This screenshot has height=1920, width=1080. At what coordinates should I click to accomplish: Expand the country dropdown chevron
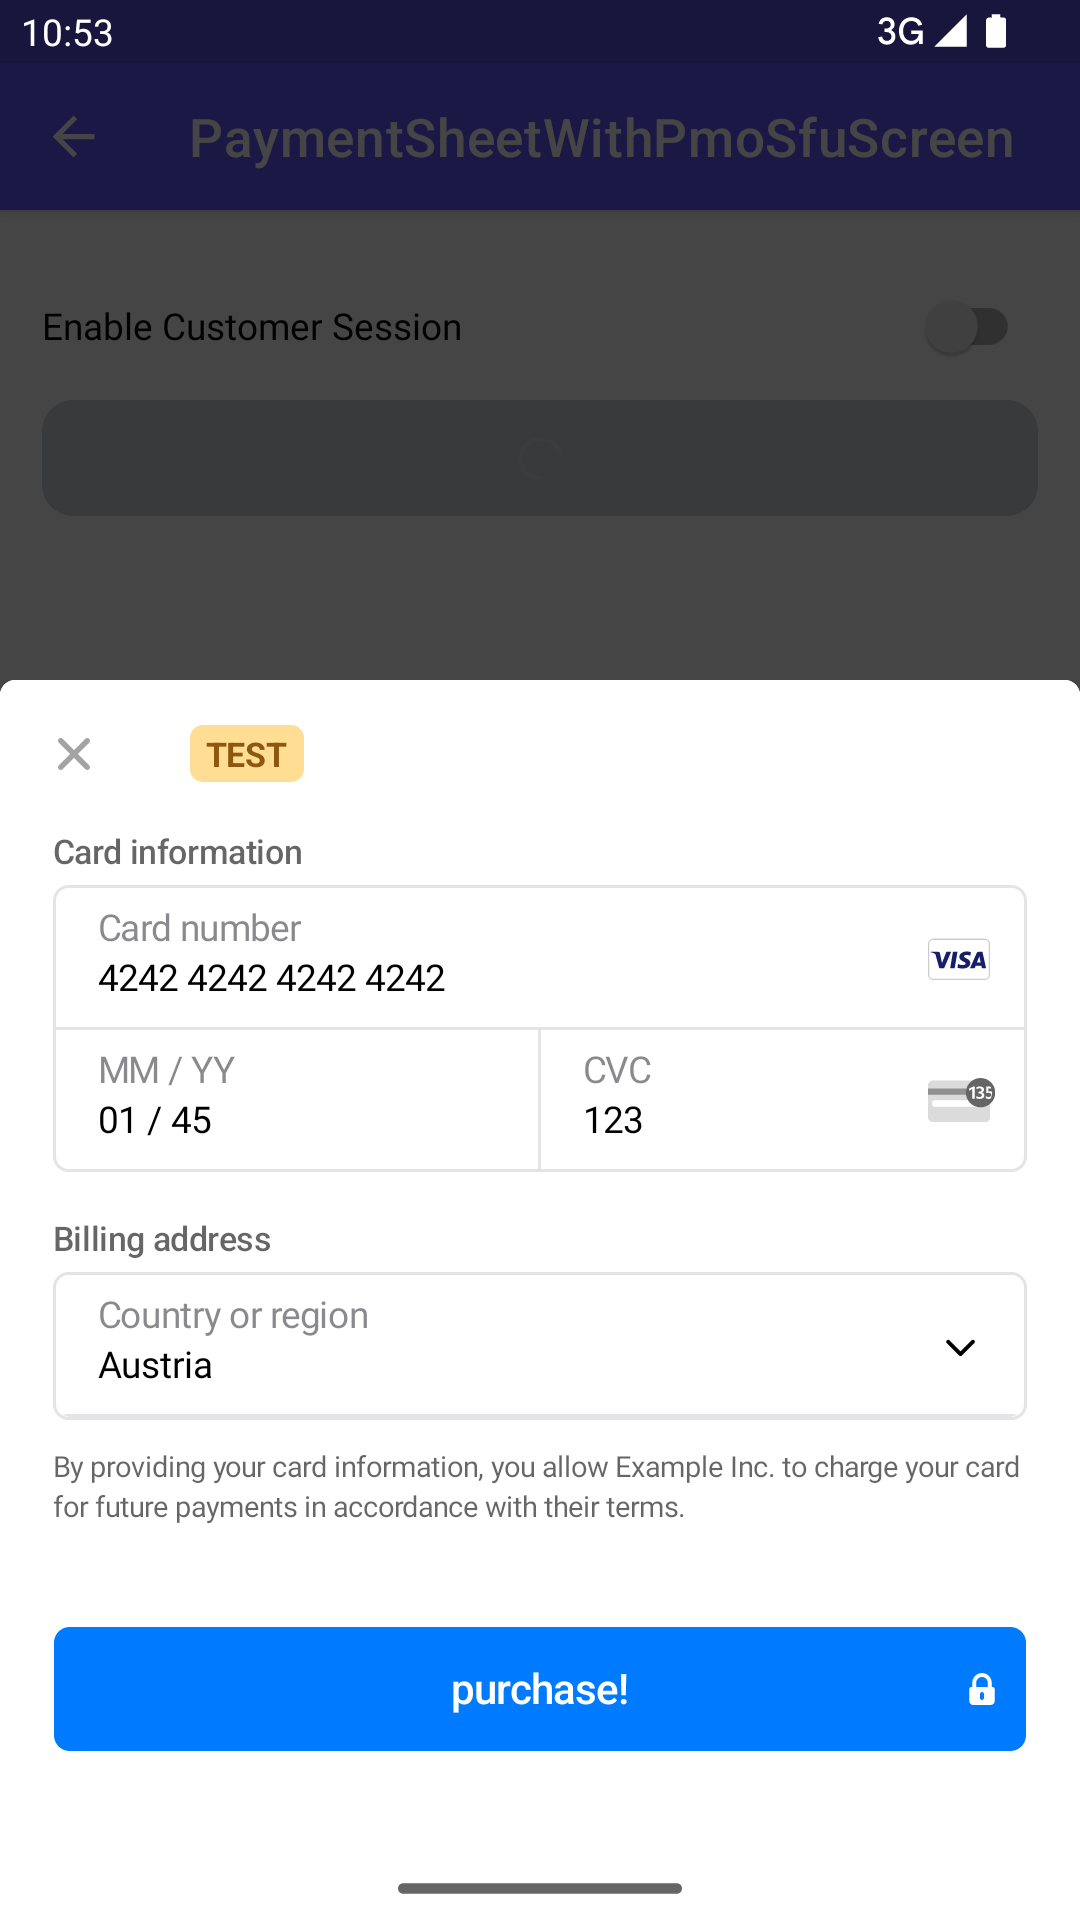[960, 1347]
